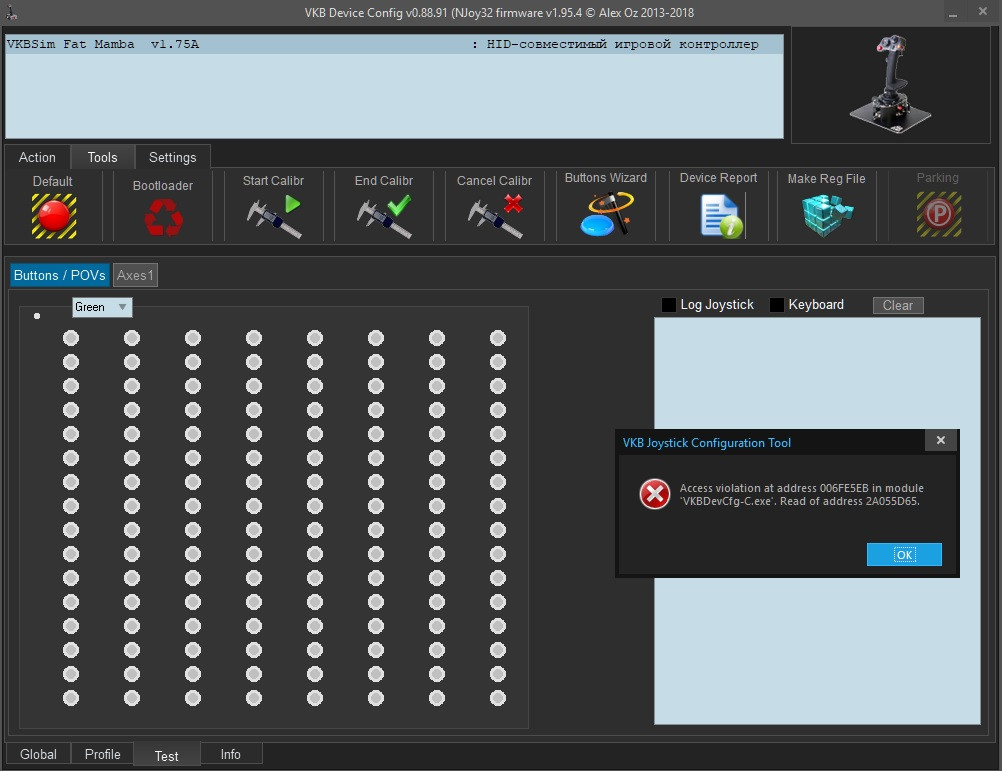Launch the Bootloader recycle icon

pyautogui.click(x=163, y=217)
